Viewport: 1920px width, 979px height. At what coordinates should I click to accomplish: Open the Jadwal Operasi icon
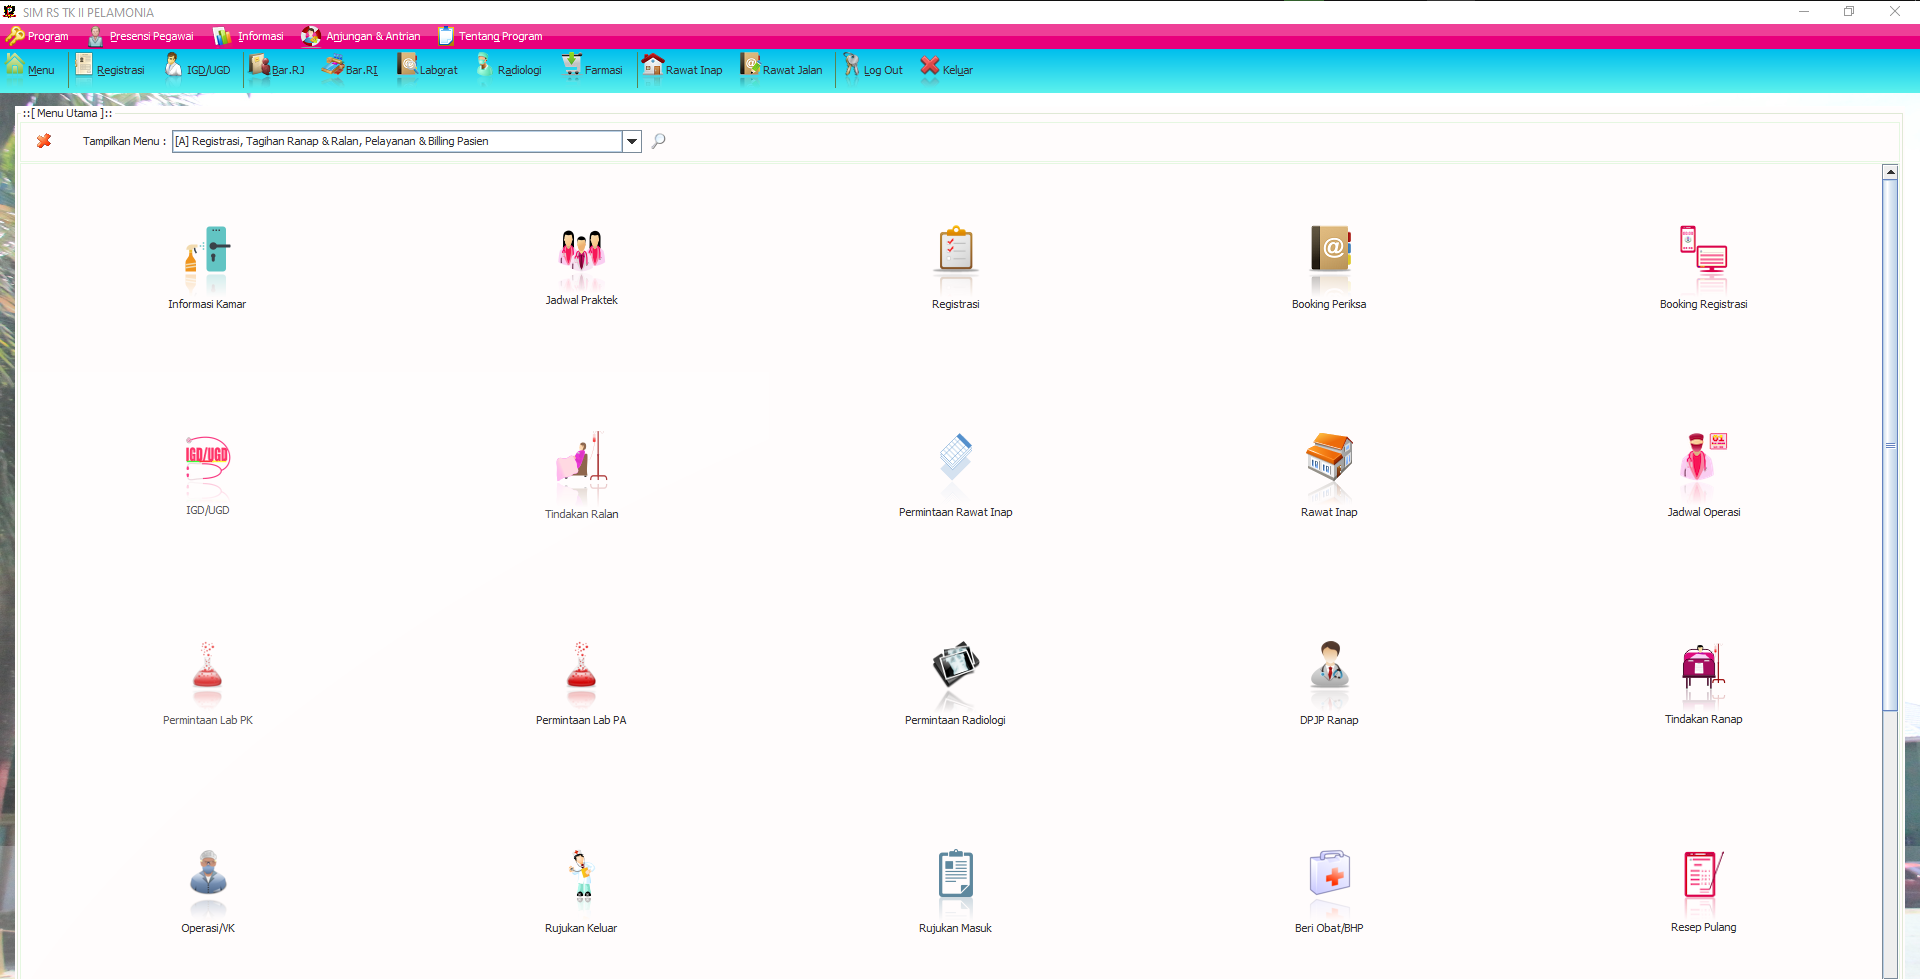tap(1703, 459)
